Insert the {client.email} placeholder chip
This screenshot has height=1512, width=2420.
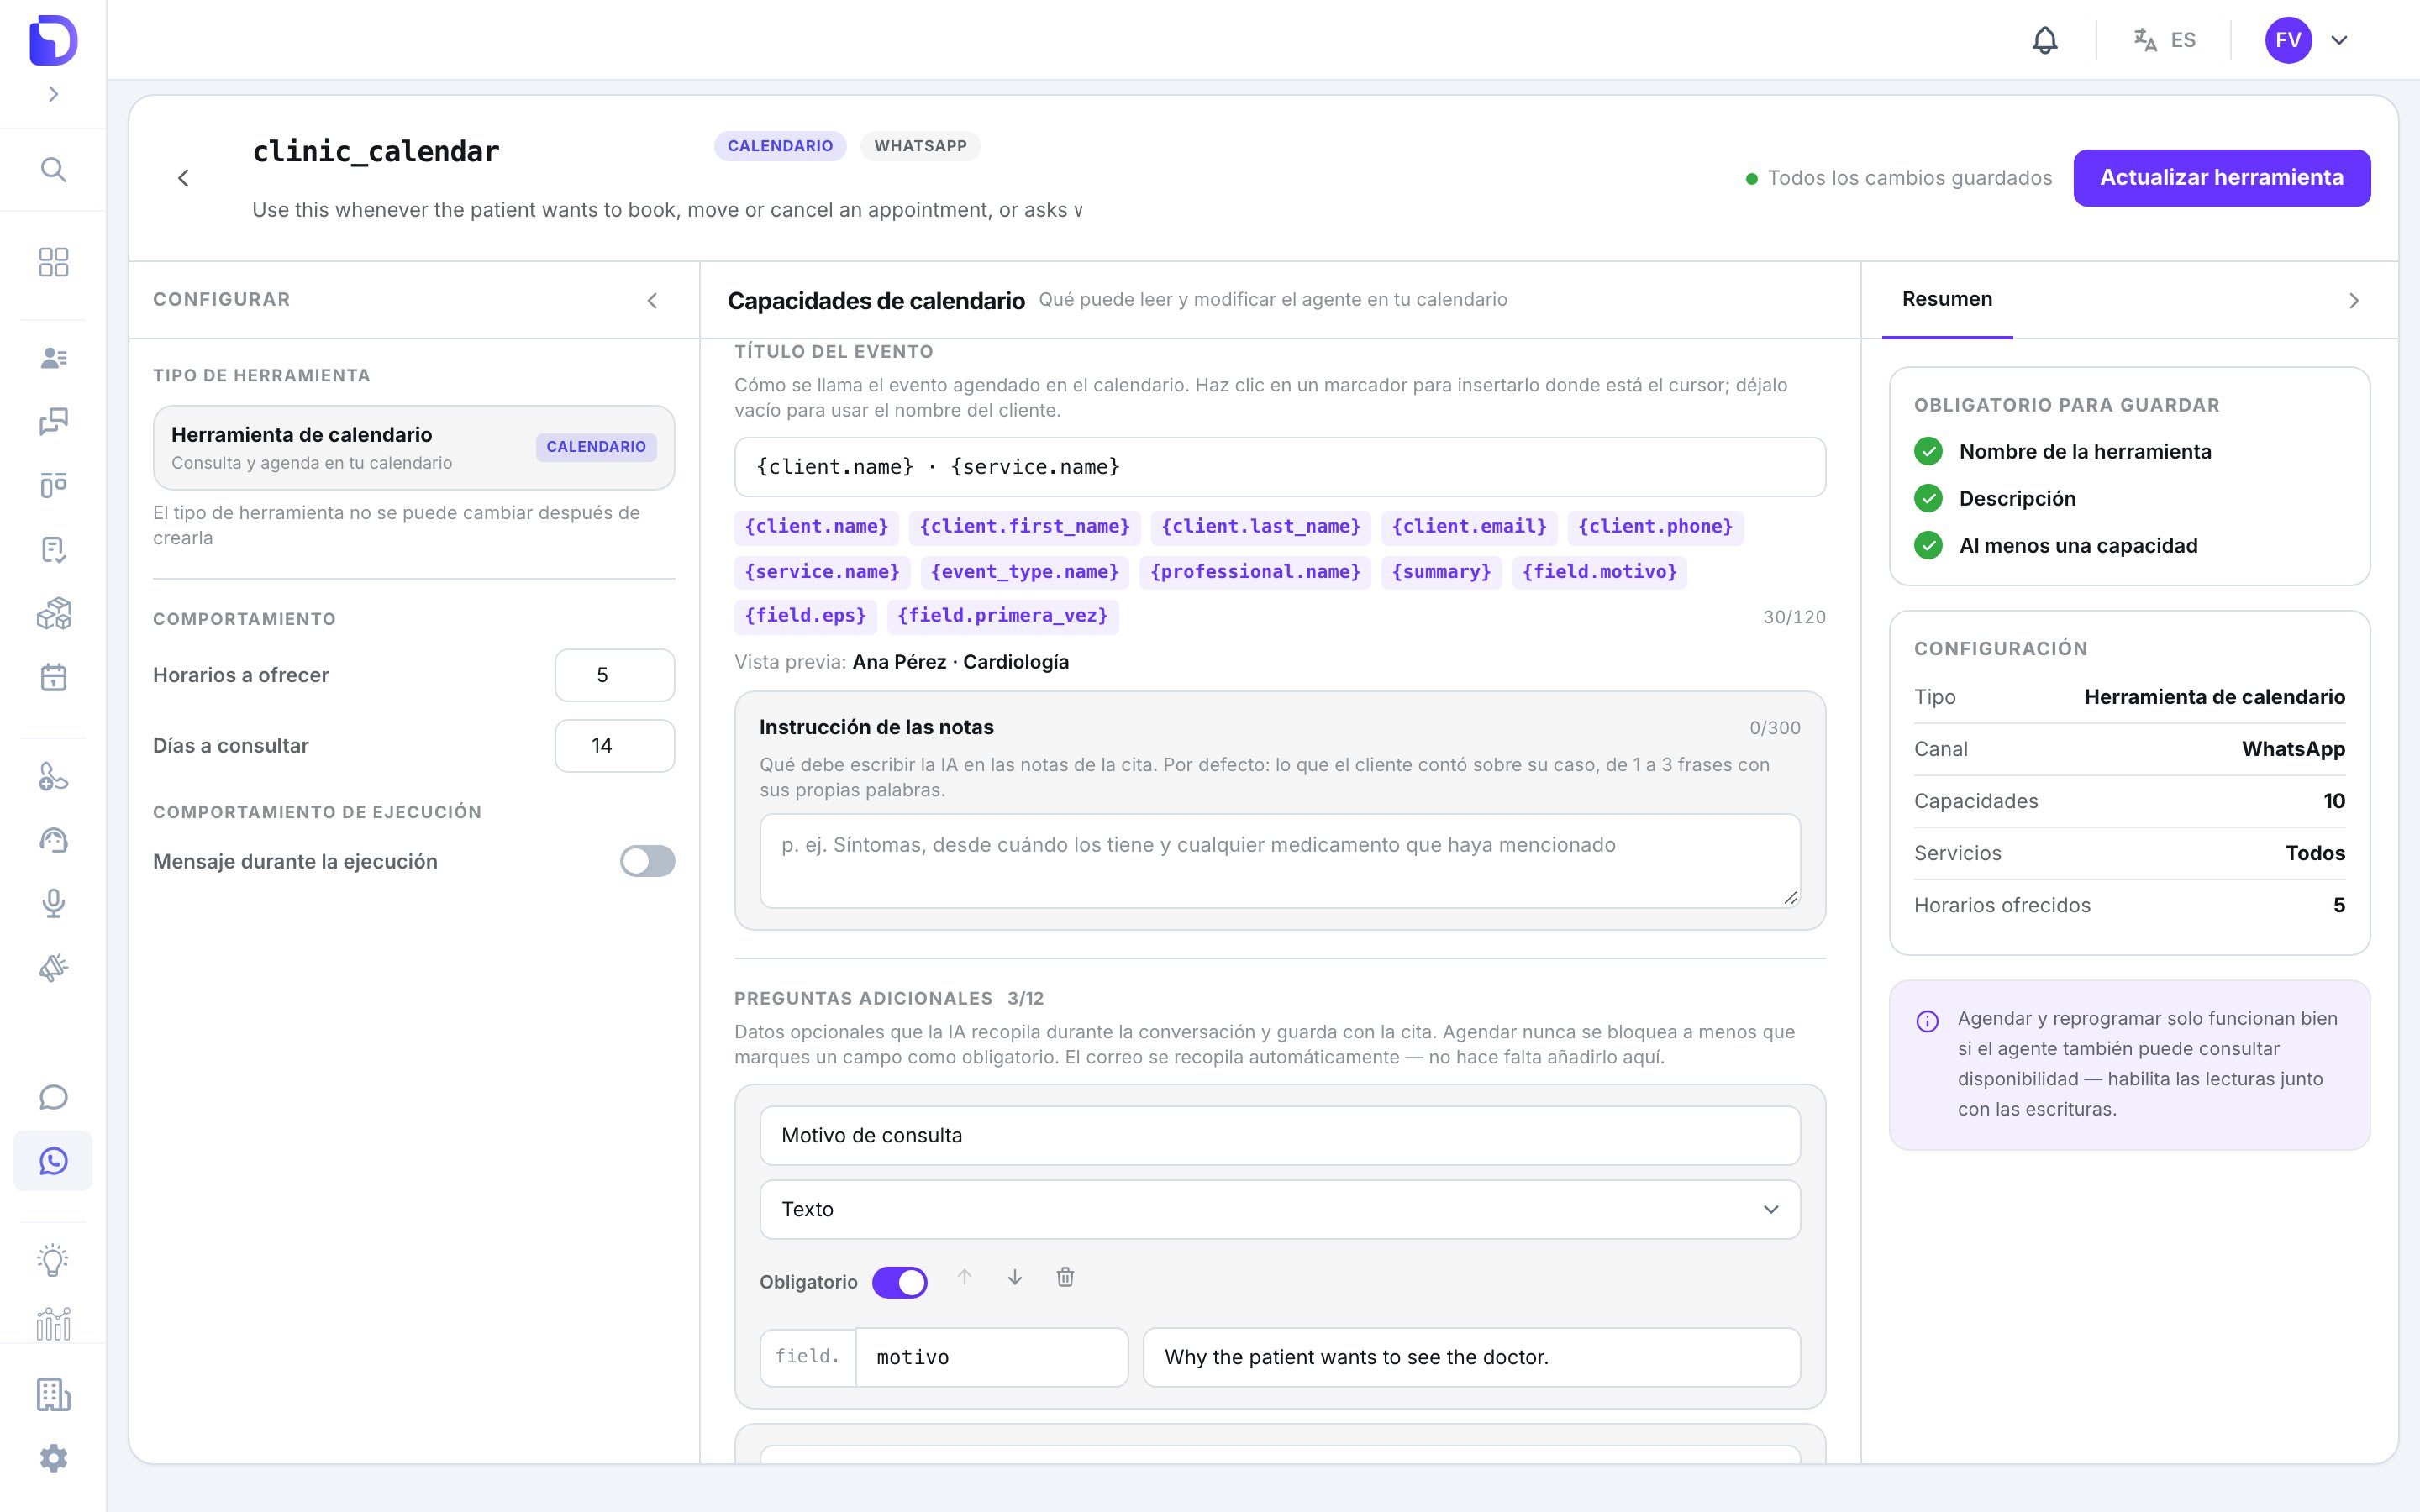[1469, 527]
